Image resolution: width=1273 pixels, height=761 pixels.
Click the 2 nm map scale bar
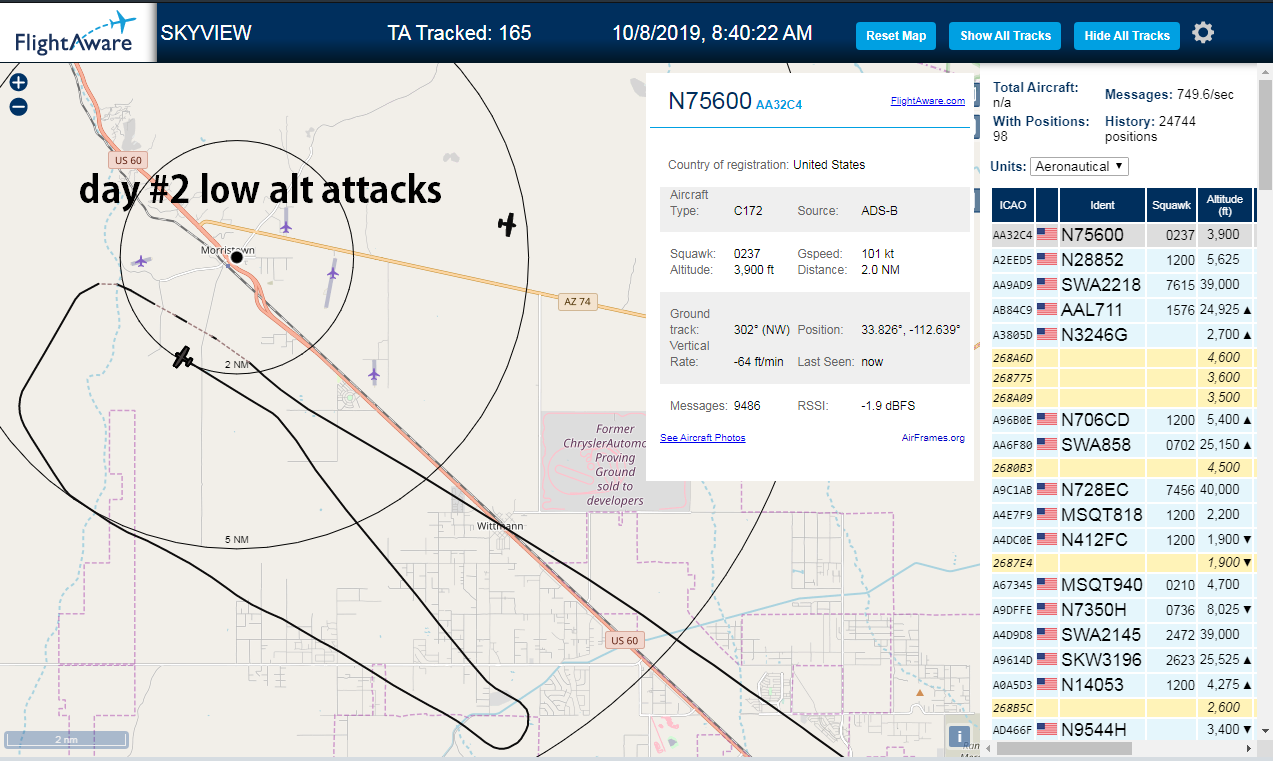tap(66, 740)
